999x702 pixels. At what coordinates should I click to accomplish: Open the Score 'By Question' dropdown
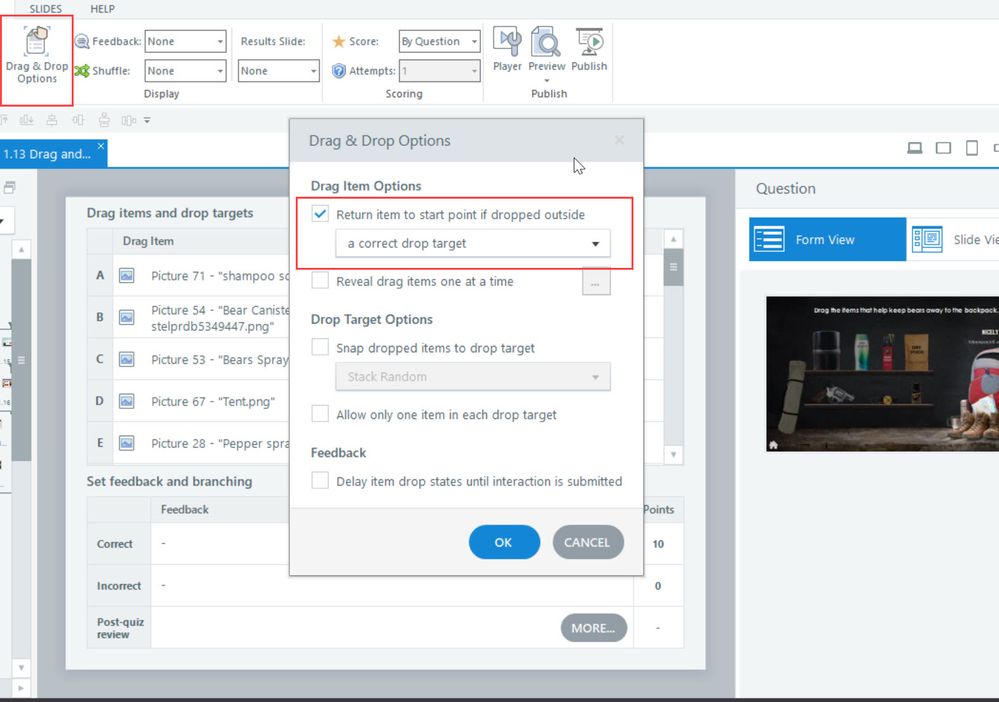click(x=439, y=42)
